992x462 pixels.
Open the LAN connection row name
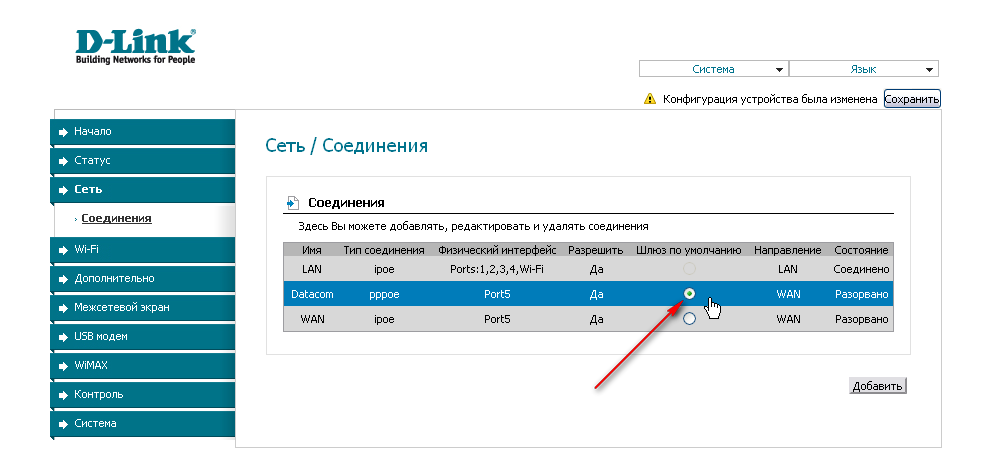click(x=312, y=269)
